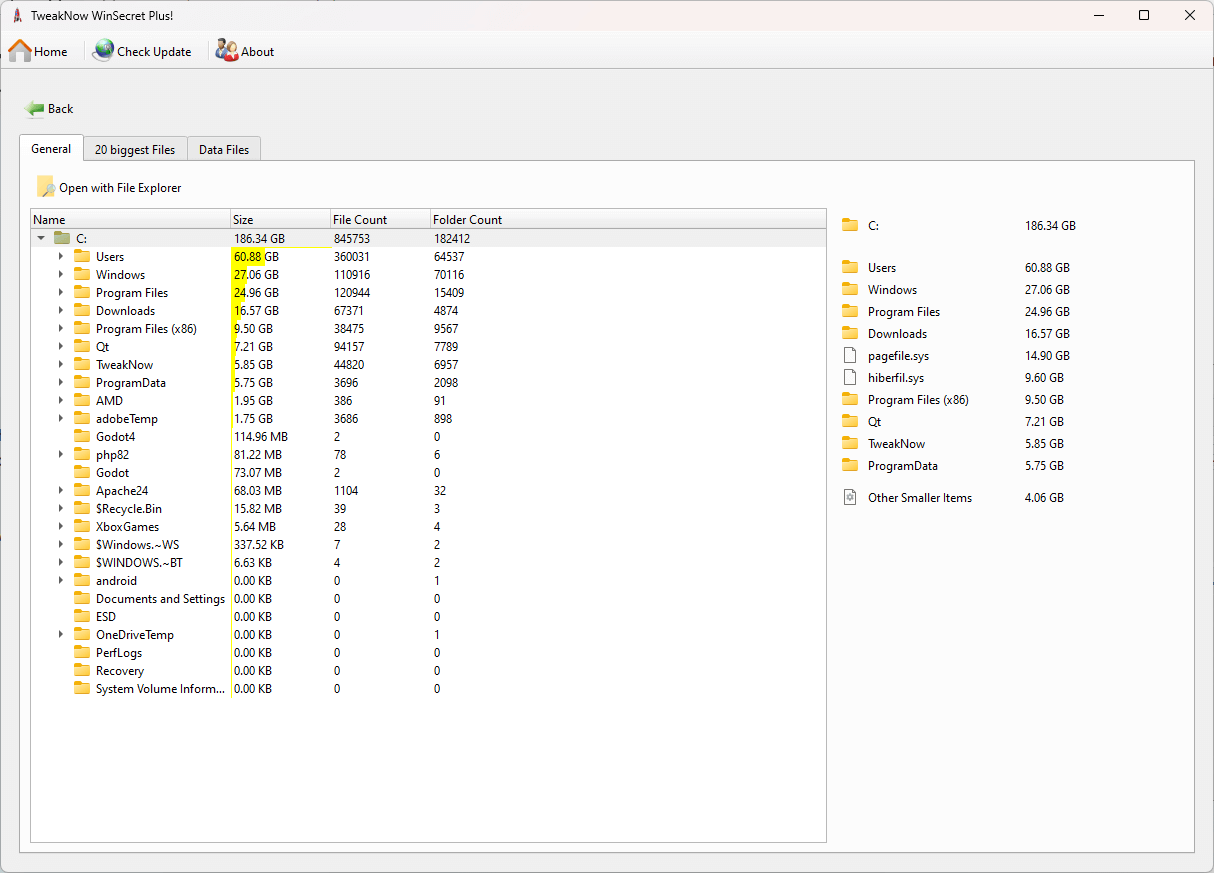Collapse the C: drive tree node
Viewport: 1214px width, 873px height.
(40, 238)
